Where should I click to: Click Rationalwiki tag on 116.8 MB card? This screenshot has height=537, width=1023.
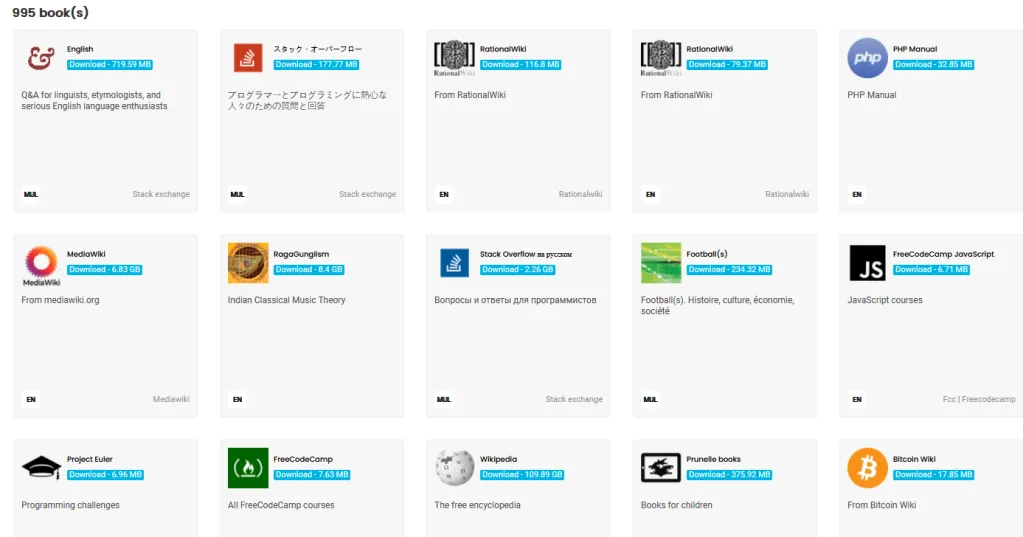coord(581,194)
